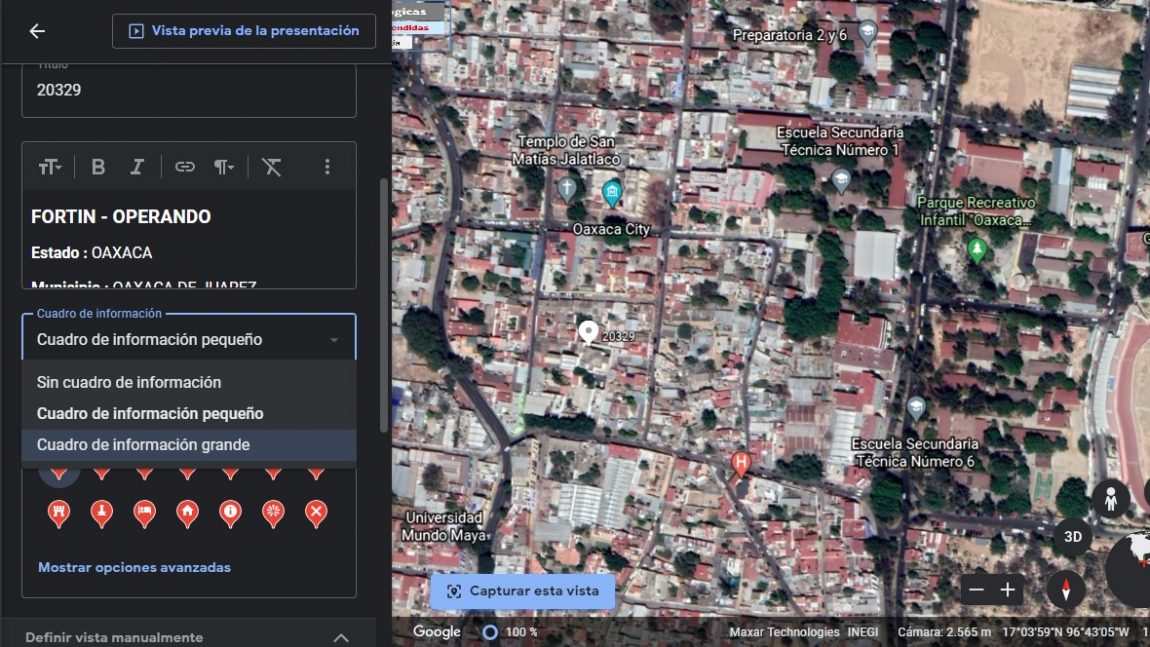Select Sin cuadro de información option
This screenshot has width=1150, height=647.
[x=189, y=382]
